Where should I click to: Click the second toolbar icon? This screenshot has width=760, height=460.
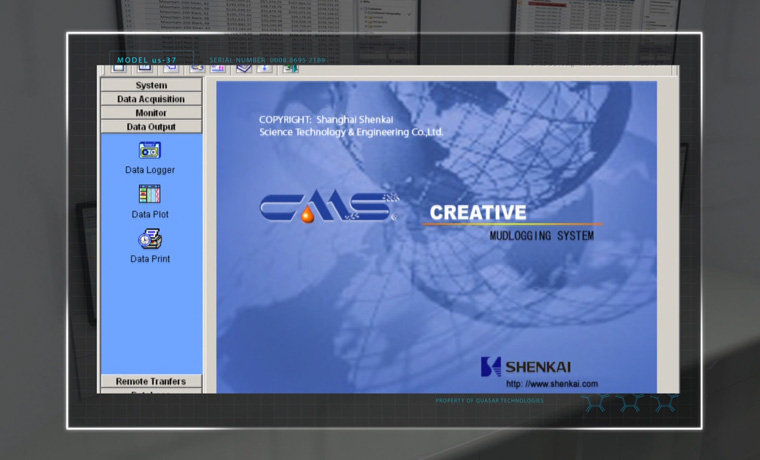[145, 68]
